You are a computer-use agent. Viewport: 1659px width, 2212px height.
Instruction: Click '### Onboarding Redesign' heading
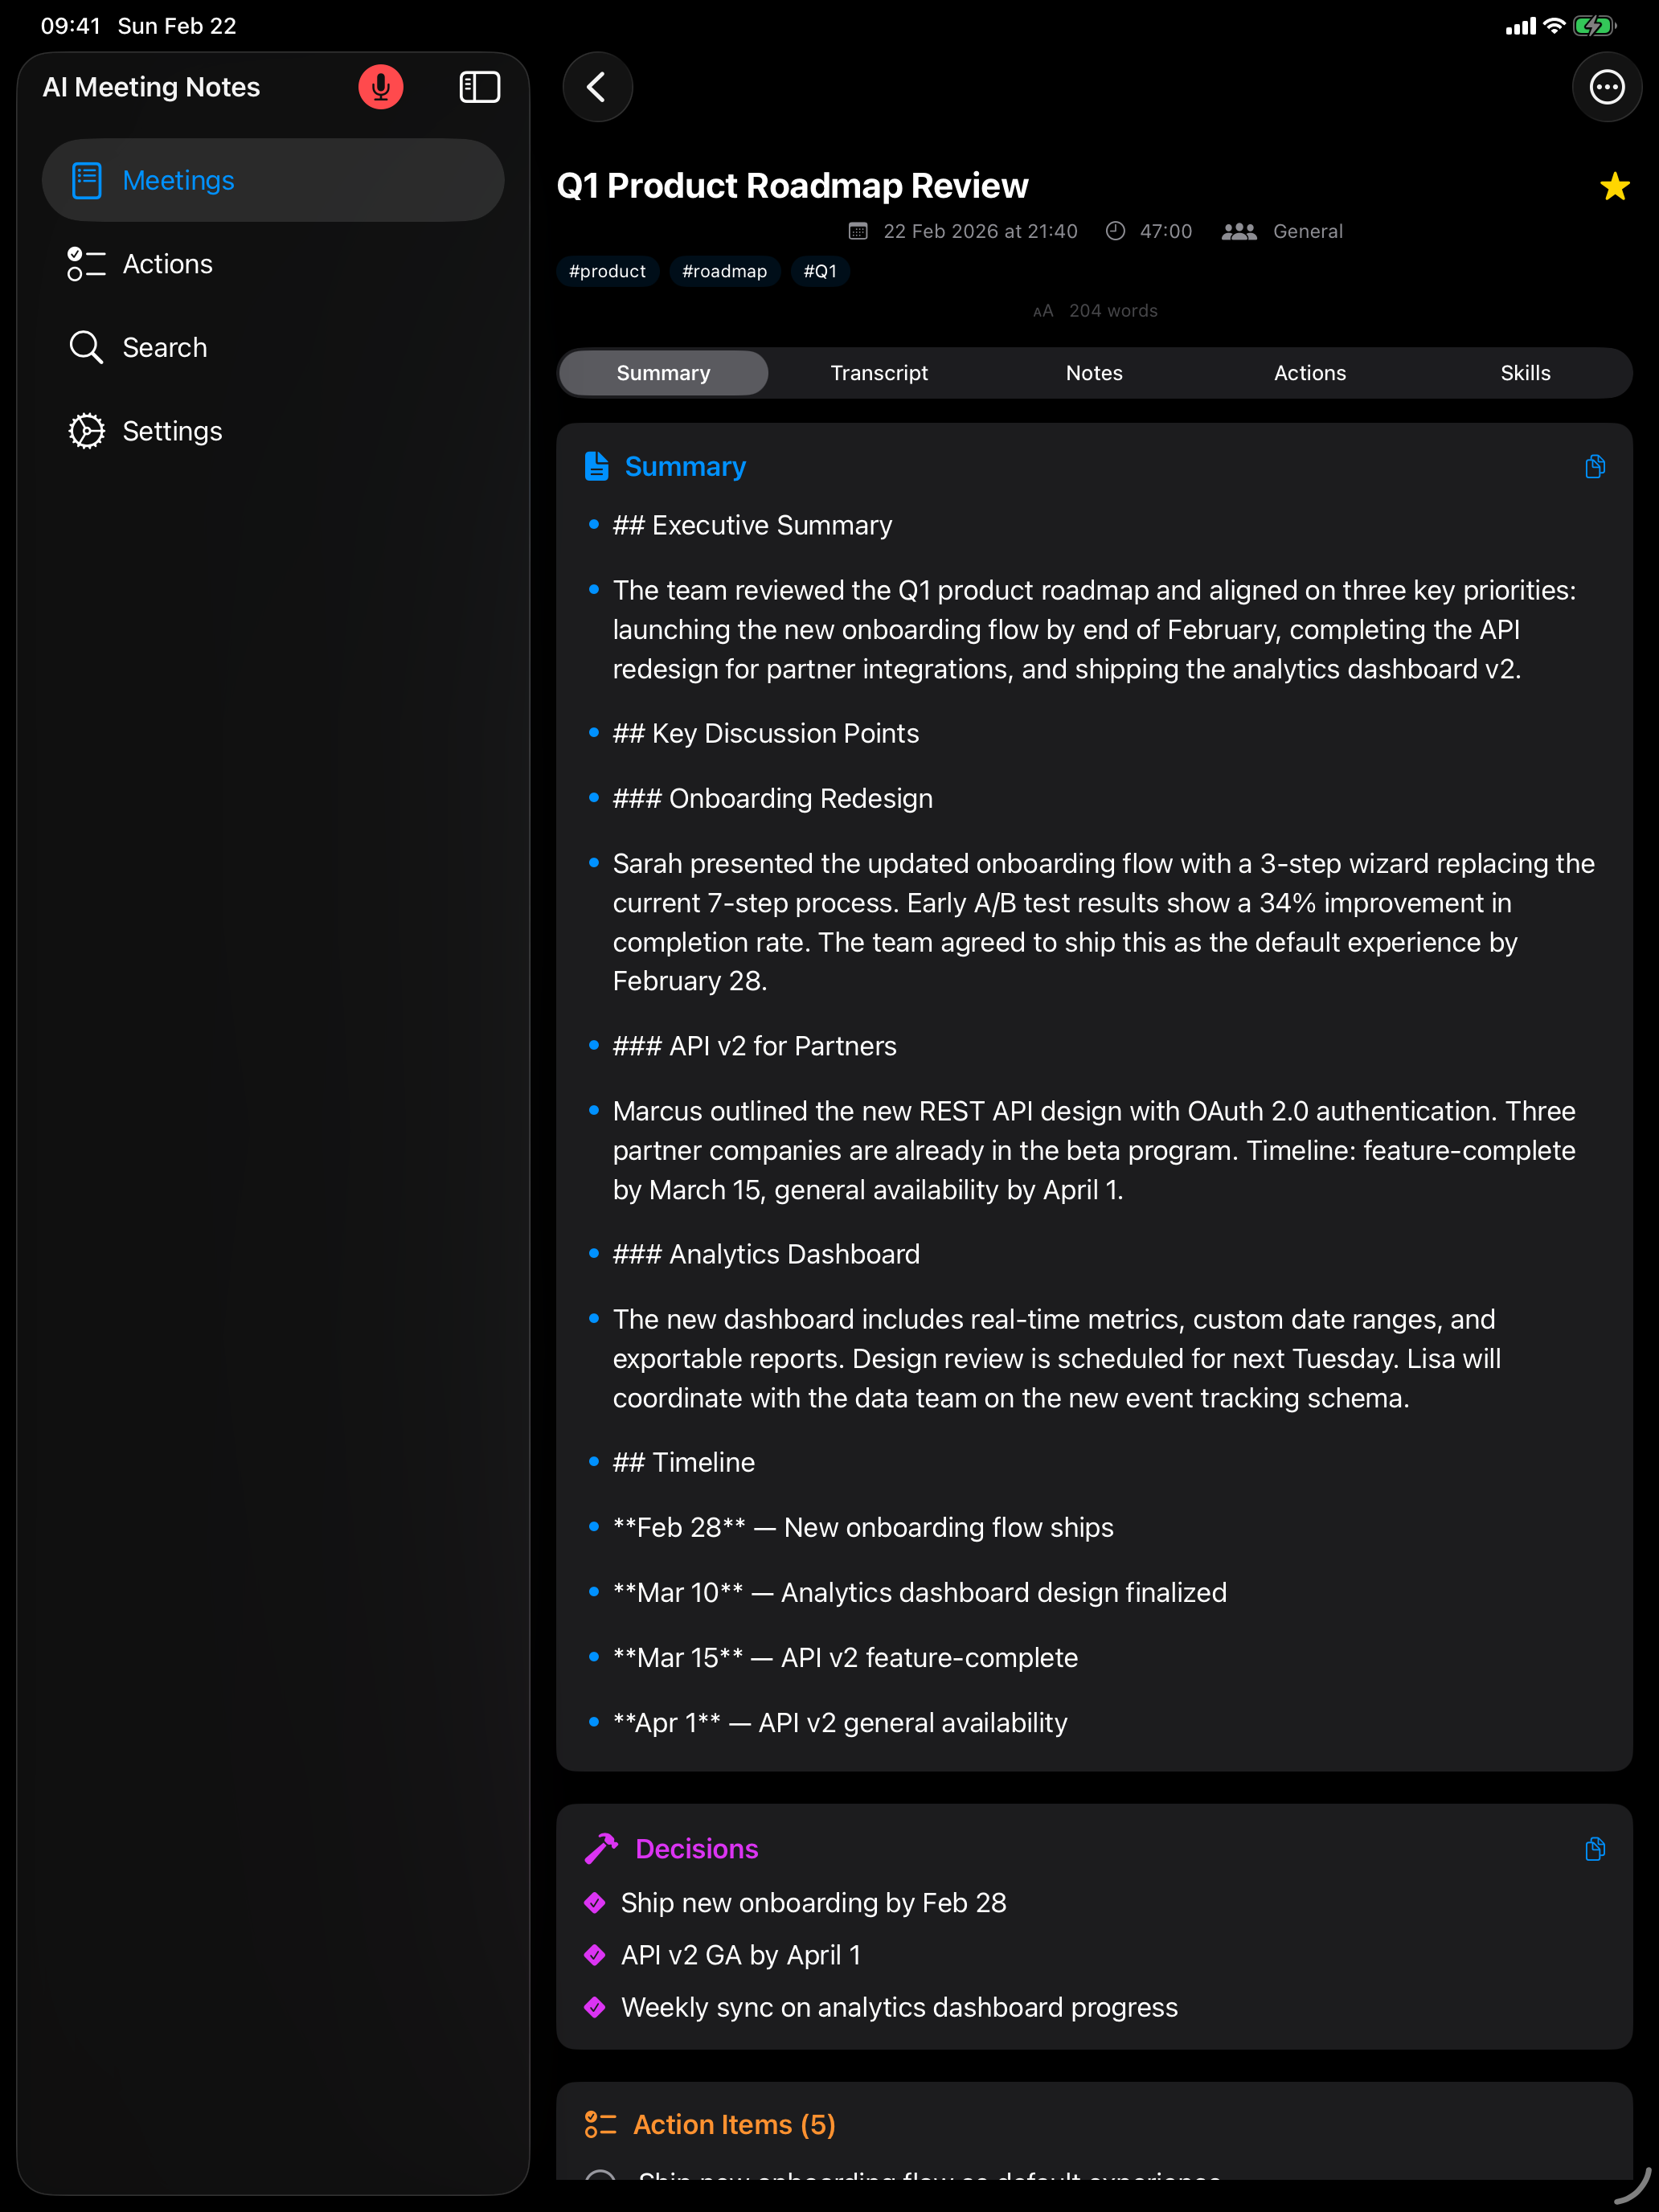point(772,798)
